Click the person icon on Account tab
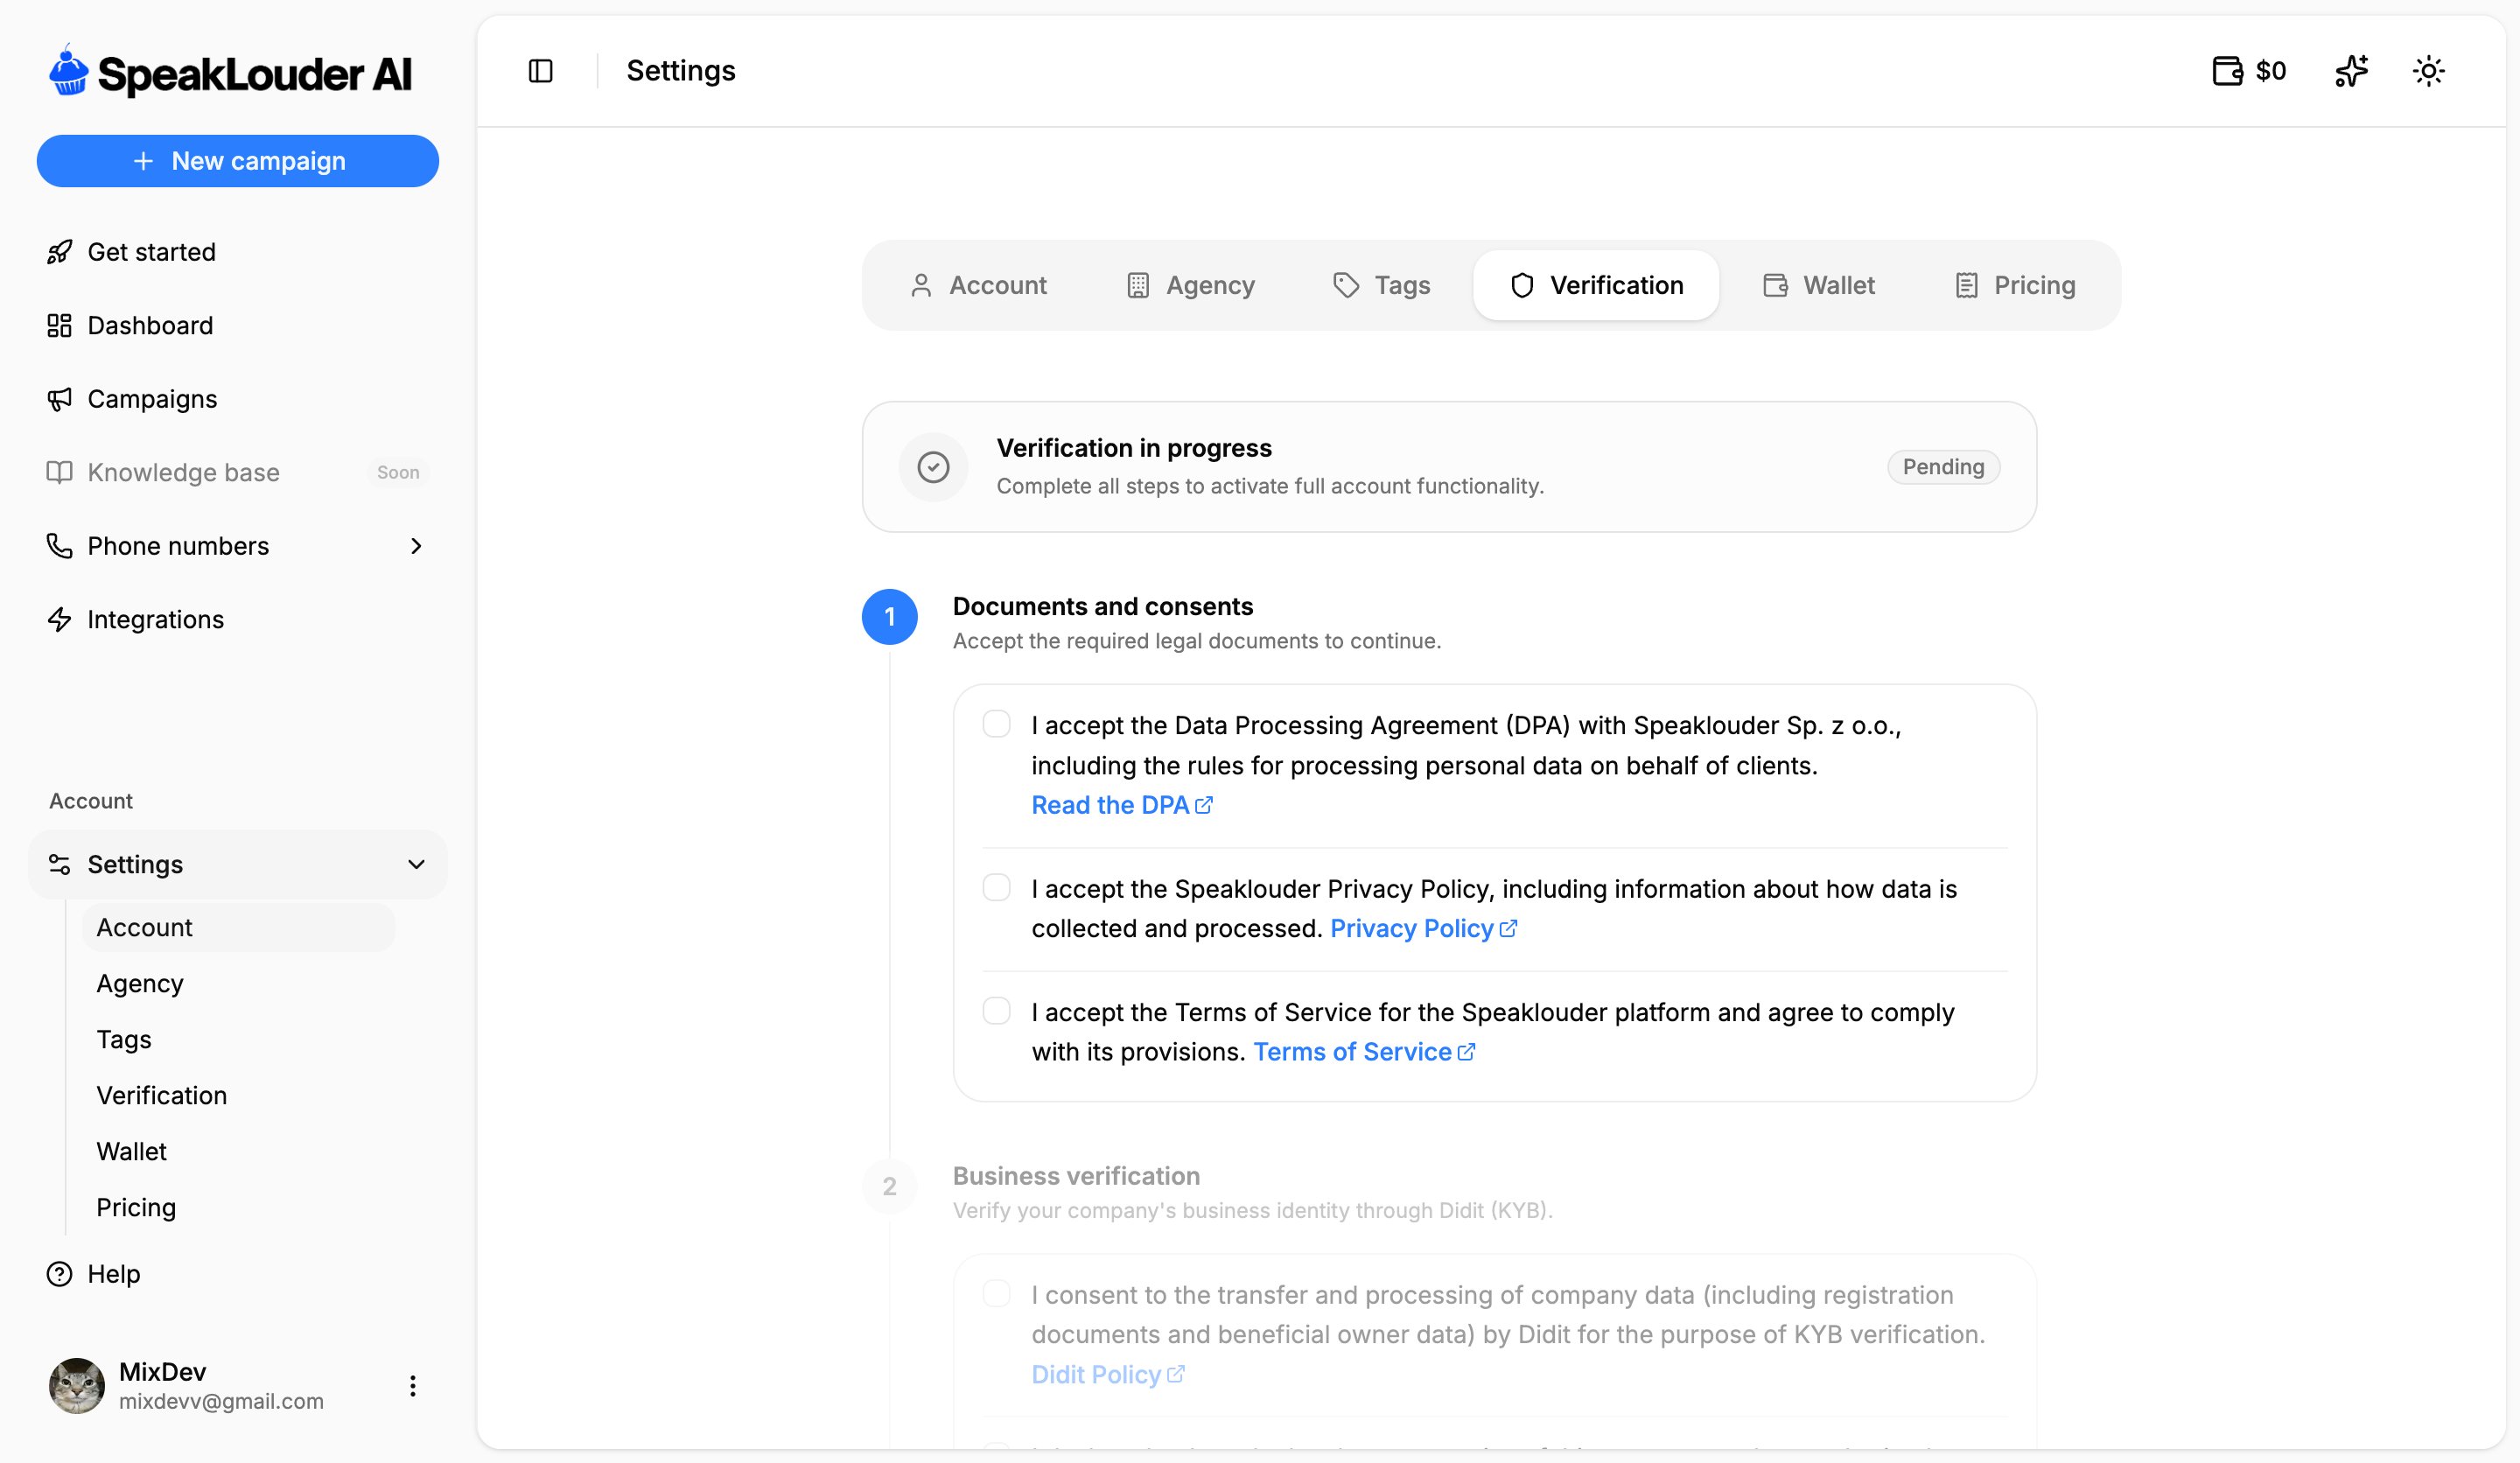The image size is (2520, 1463). (x=921, y=286)
